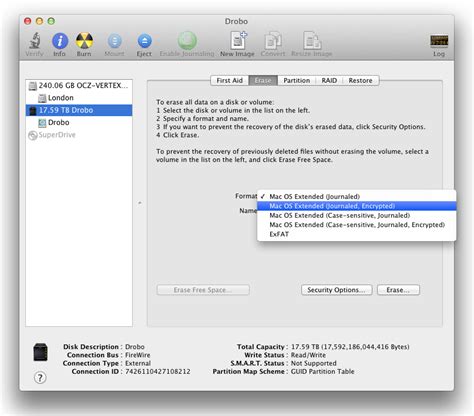
Task: Switch to the Erase tab
Action: tap(263, 80)
